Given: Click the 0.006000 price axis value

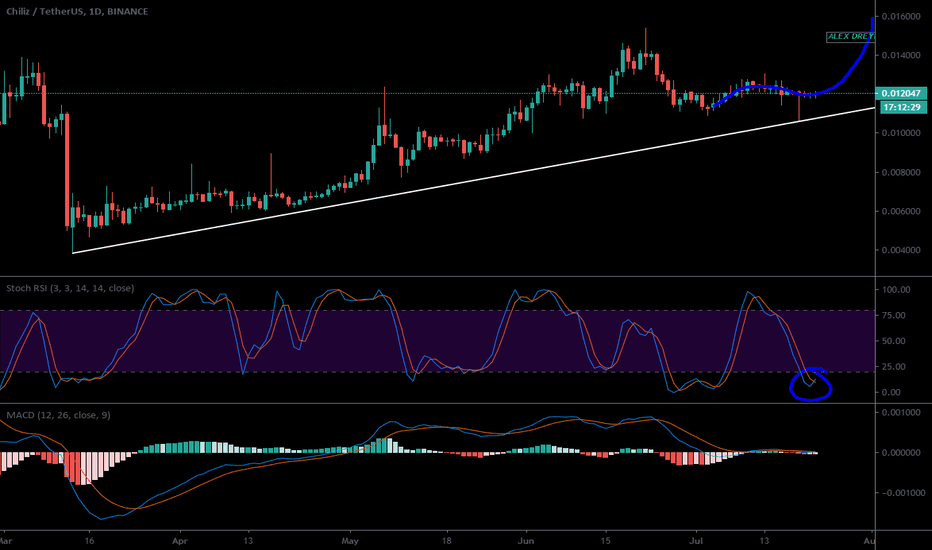Looking at the screenshot, I should [901, 211].
